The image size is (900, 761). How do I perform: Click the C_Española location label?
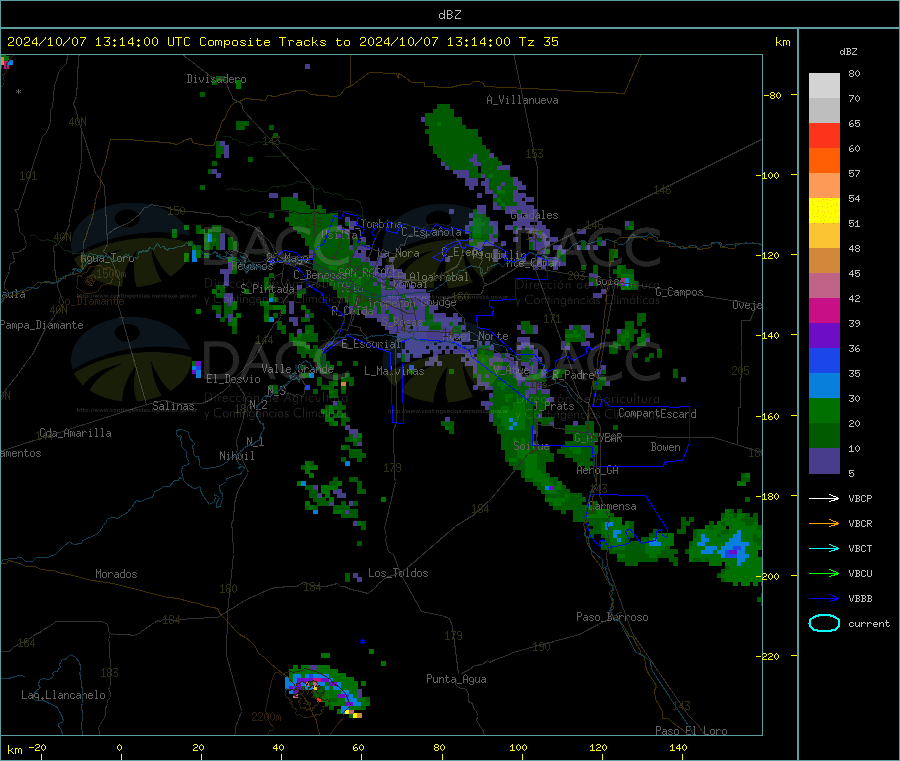(x=431, y=232)
